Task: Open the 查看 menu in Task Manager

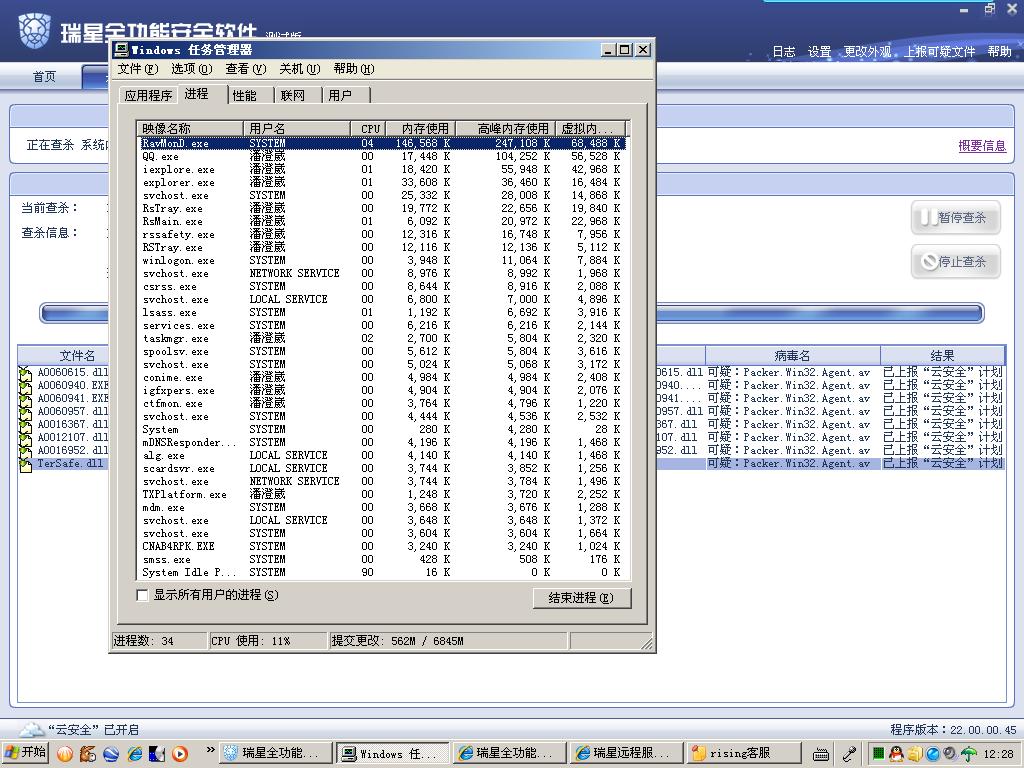Action: [245, 69]
